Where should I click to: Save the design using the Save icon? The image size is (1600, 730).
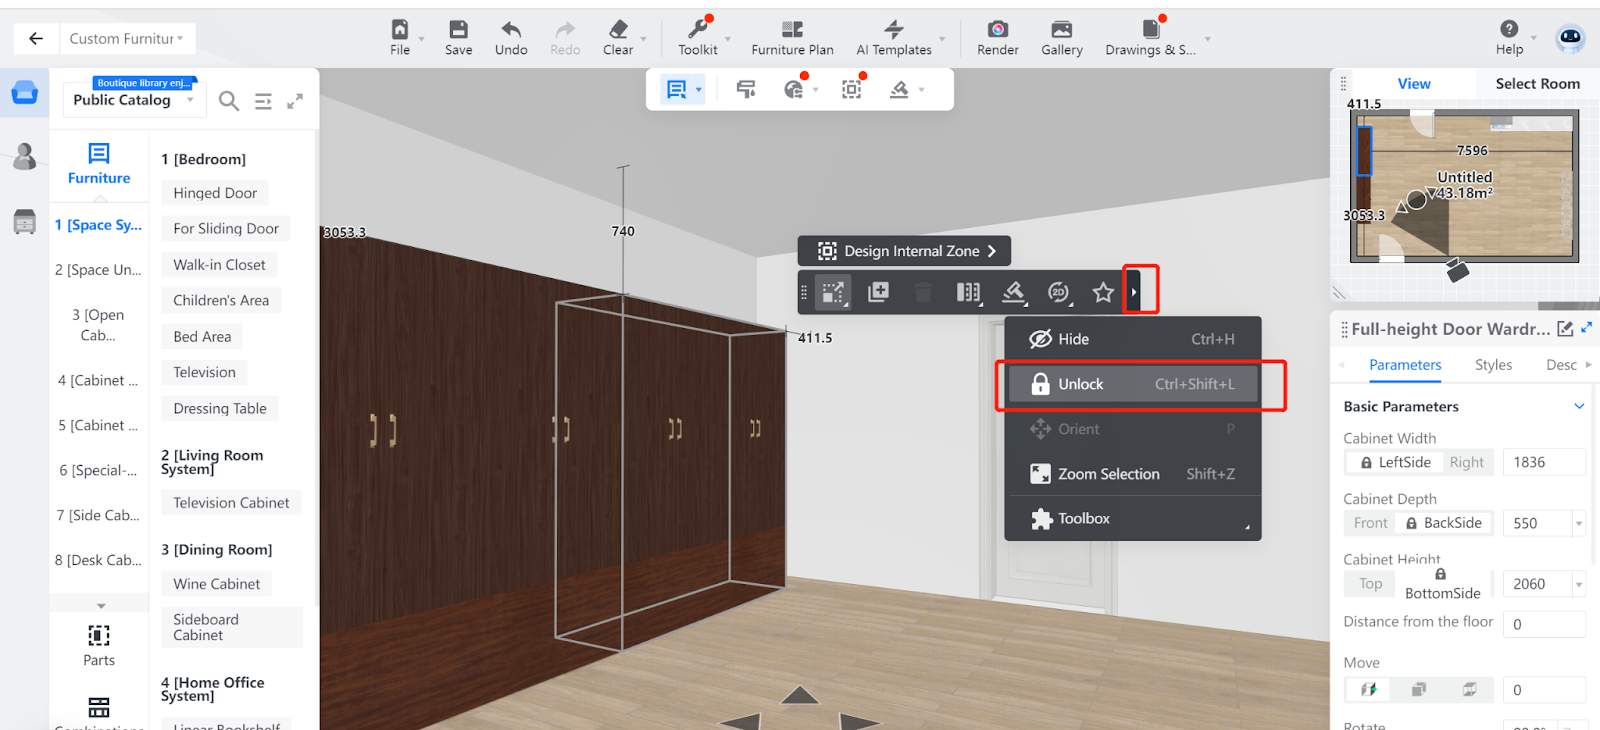click(x=458, y=30)
